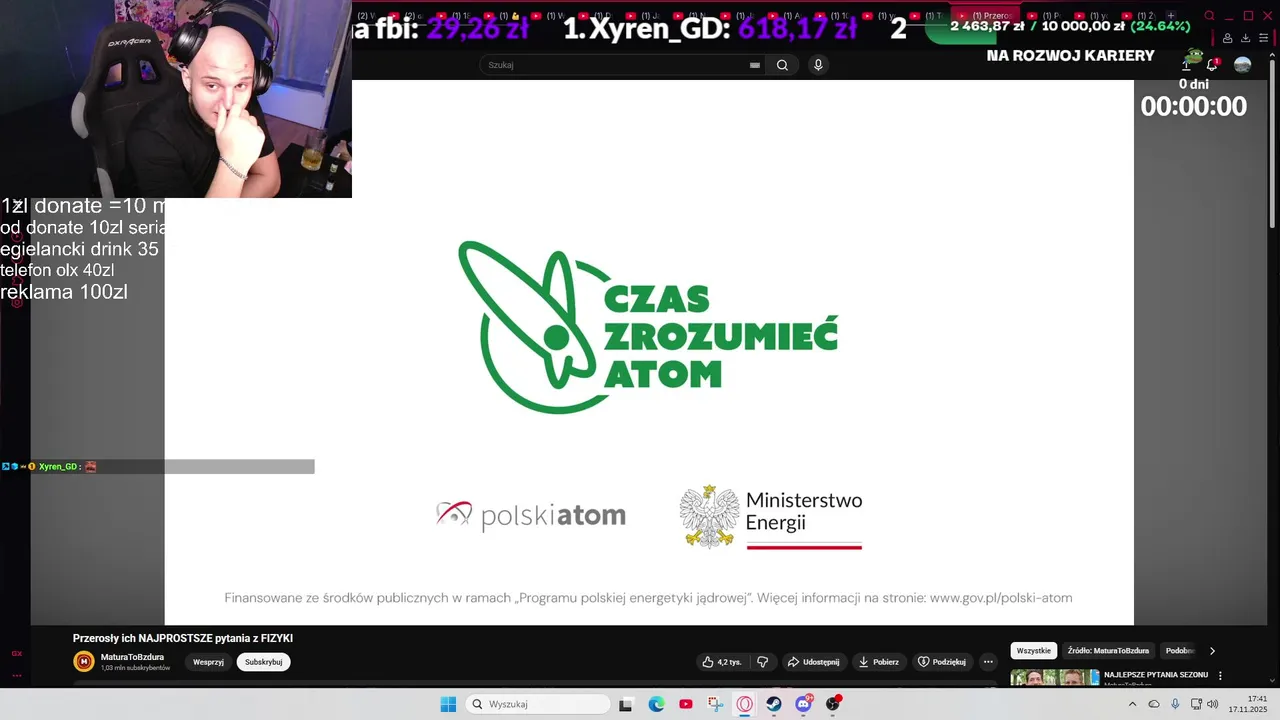
Task: Open new browser tab with plus
Action: (x=1171, y=16)
